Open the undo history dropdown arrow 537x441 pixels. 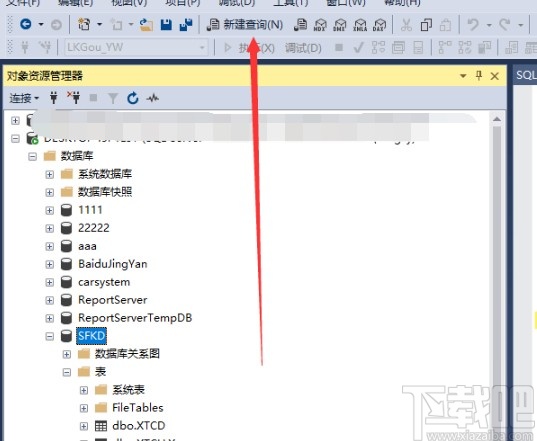489,25
